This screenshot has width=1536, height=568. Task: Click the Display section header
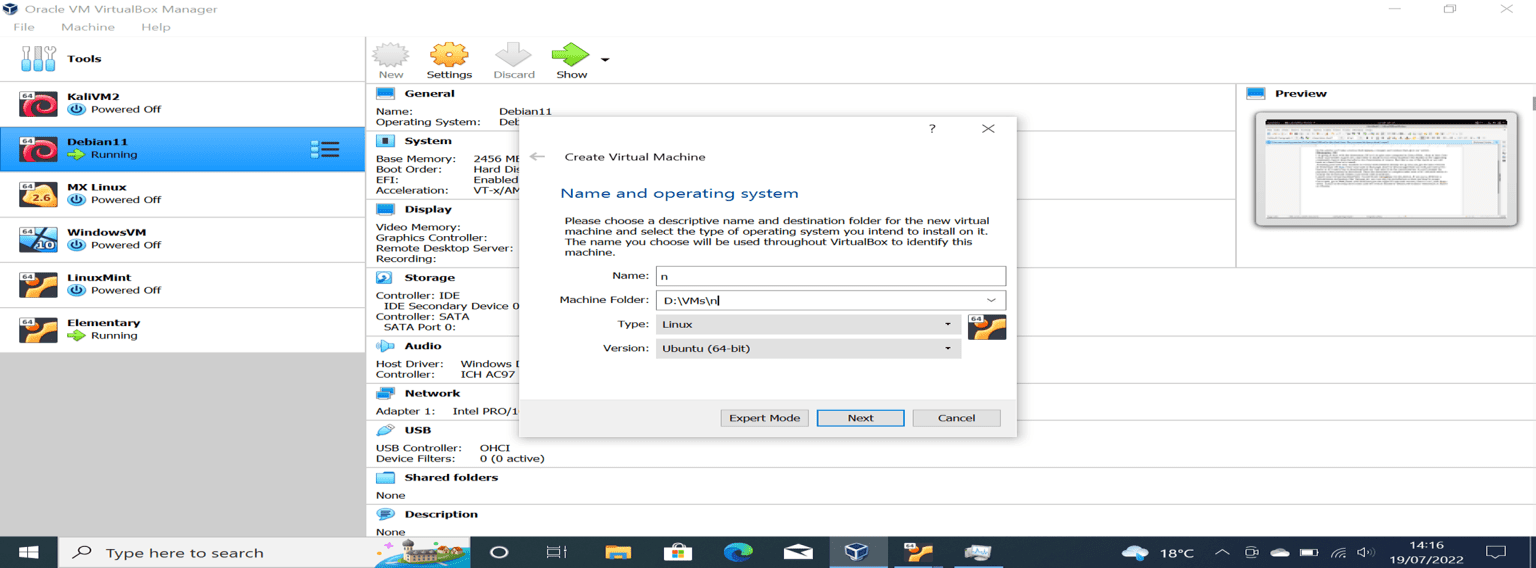428,209
